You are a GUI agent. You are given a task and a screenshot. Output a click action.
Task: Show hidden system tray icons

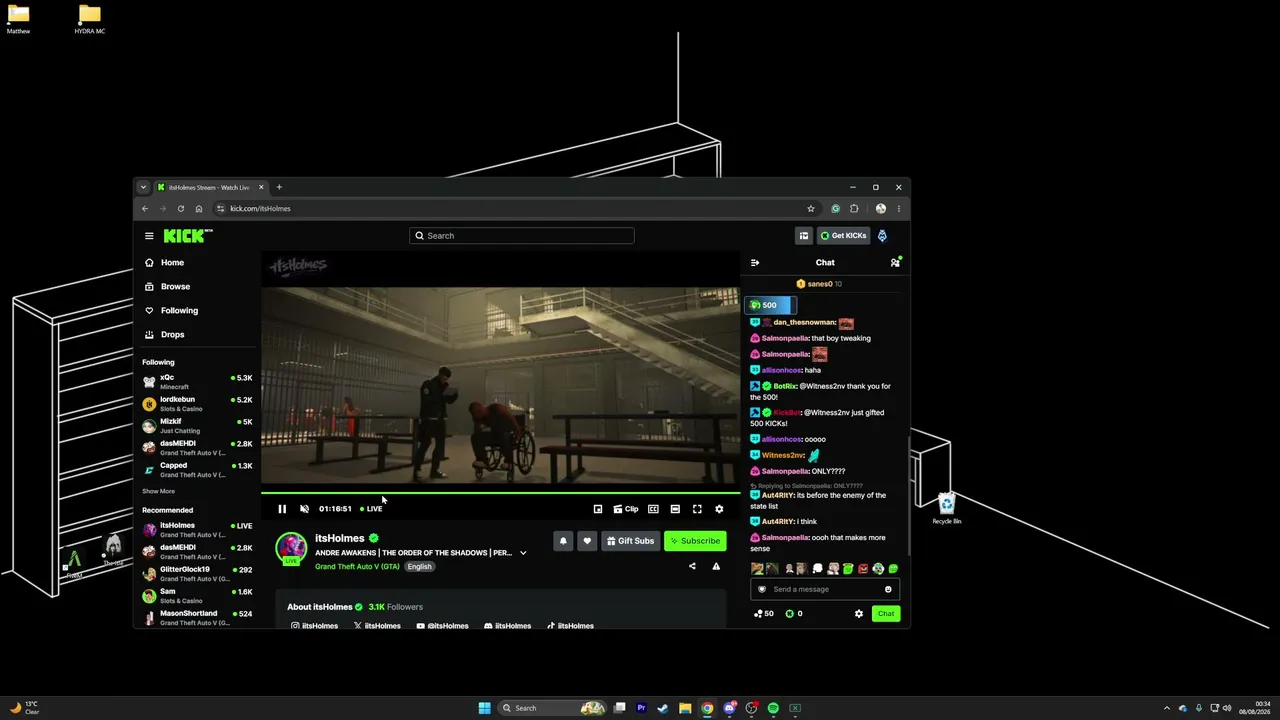(x=1166, y=708)
